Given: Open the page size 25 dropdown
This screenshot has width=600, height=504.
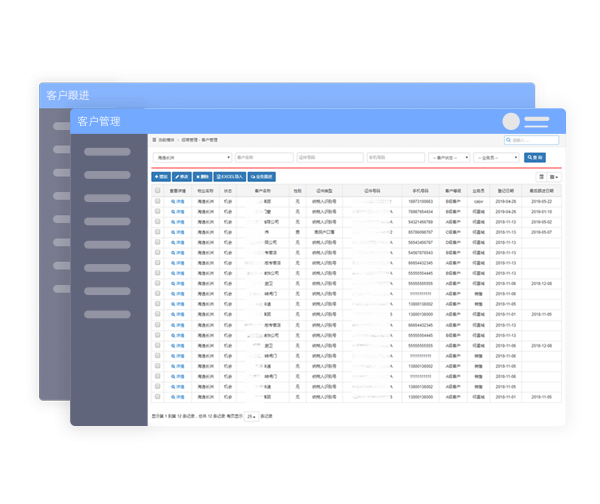Looking at the screenshot, I should click(251, 415).
